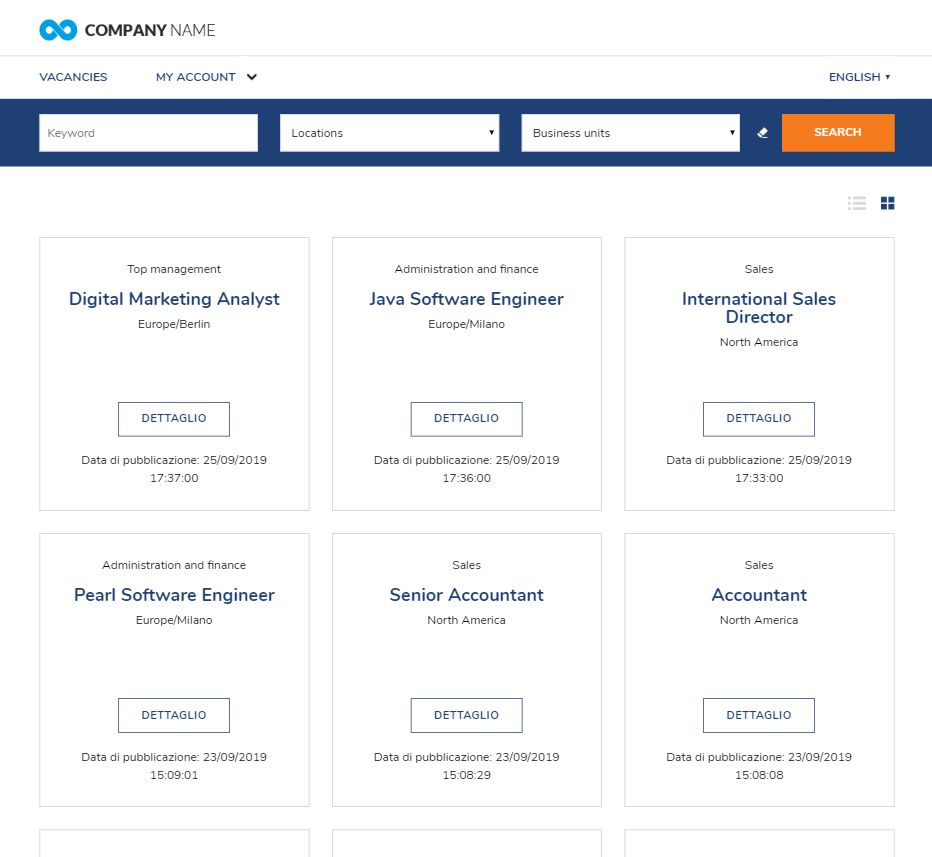The width and height of the screenshot is (932, 857).
Task: Click DETTAGLIO under Accountant vacancy
Action: (758, 715)
